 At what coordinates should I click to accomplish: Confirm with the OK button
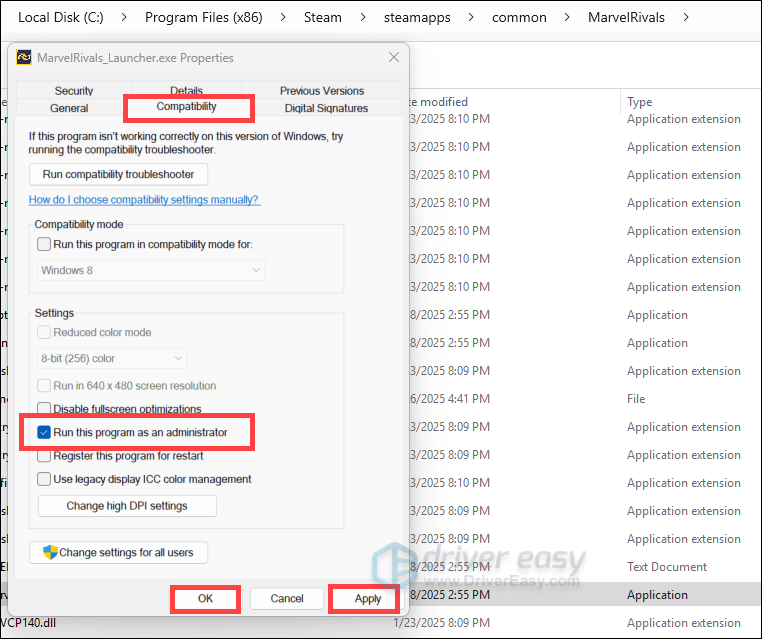coord(205,599)
